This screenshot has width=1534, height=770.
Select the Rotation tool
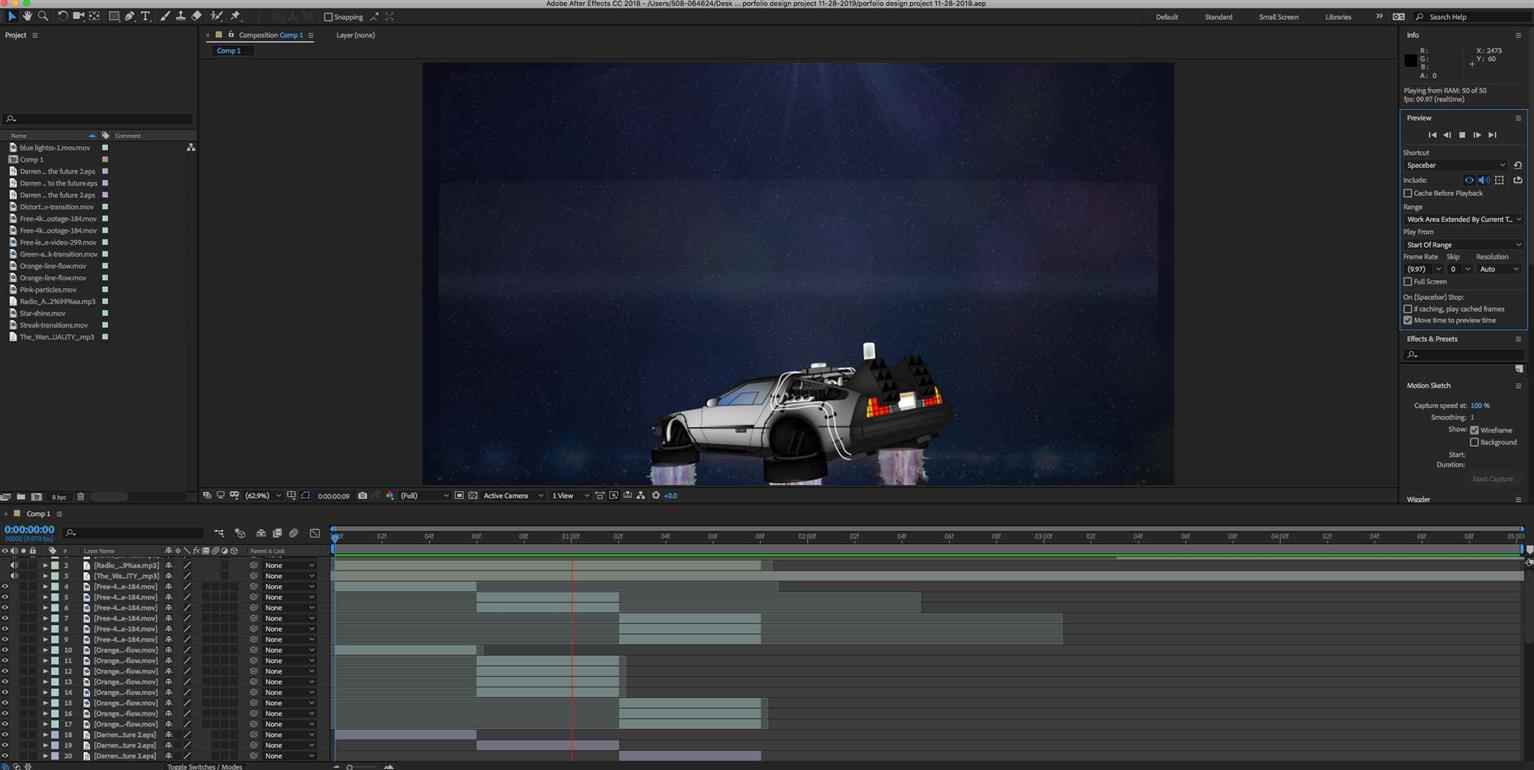point(63,16)
